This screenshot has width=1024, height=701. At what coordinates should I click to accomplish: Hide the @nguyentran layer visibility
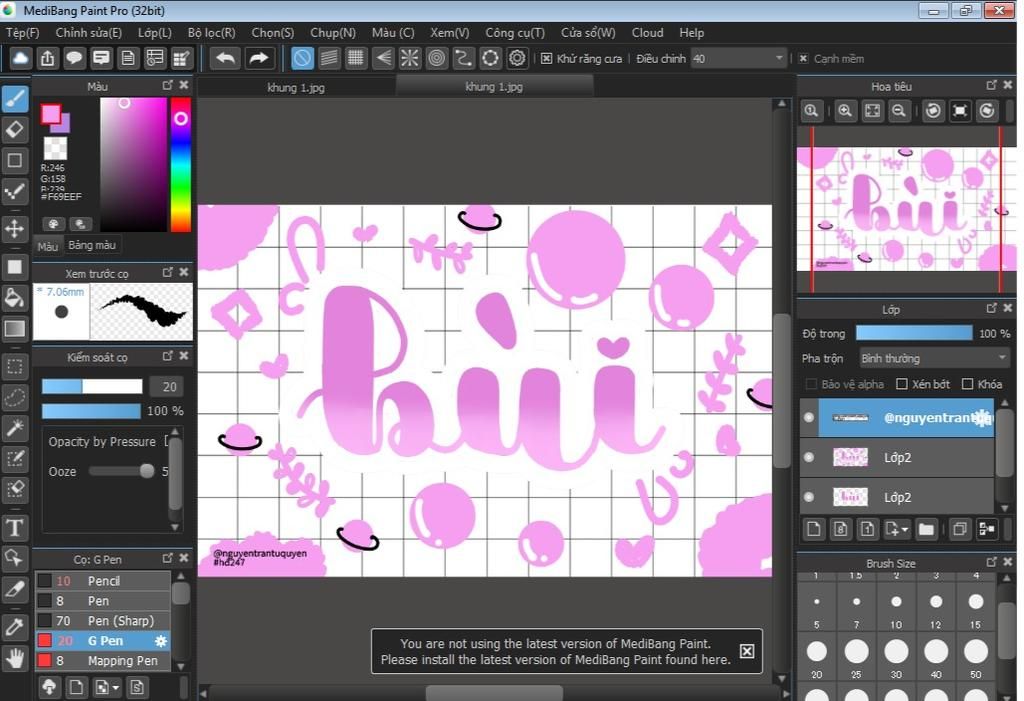click(x=809, y=418)
